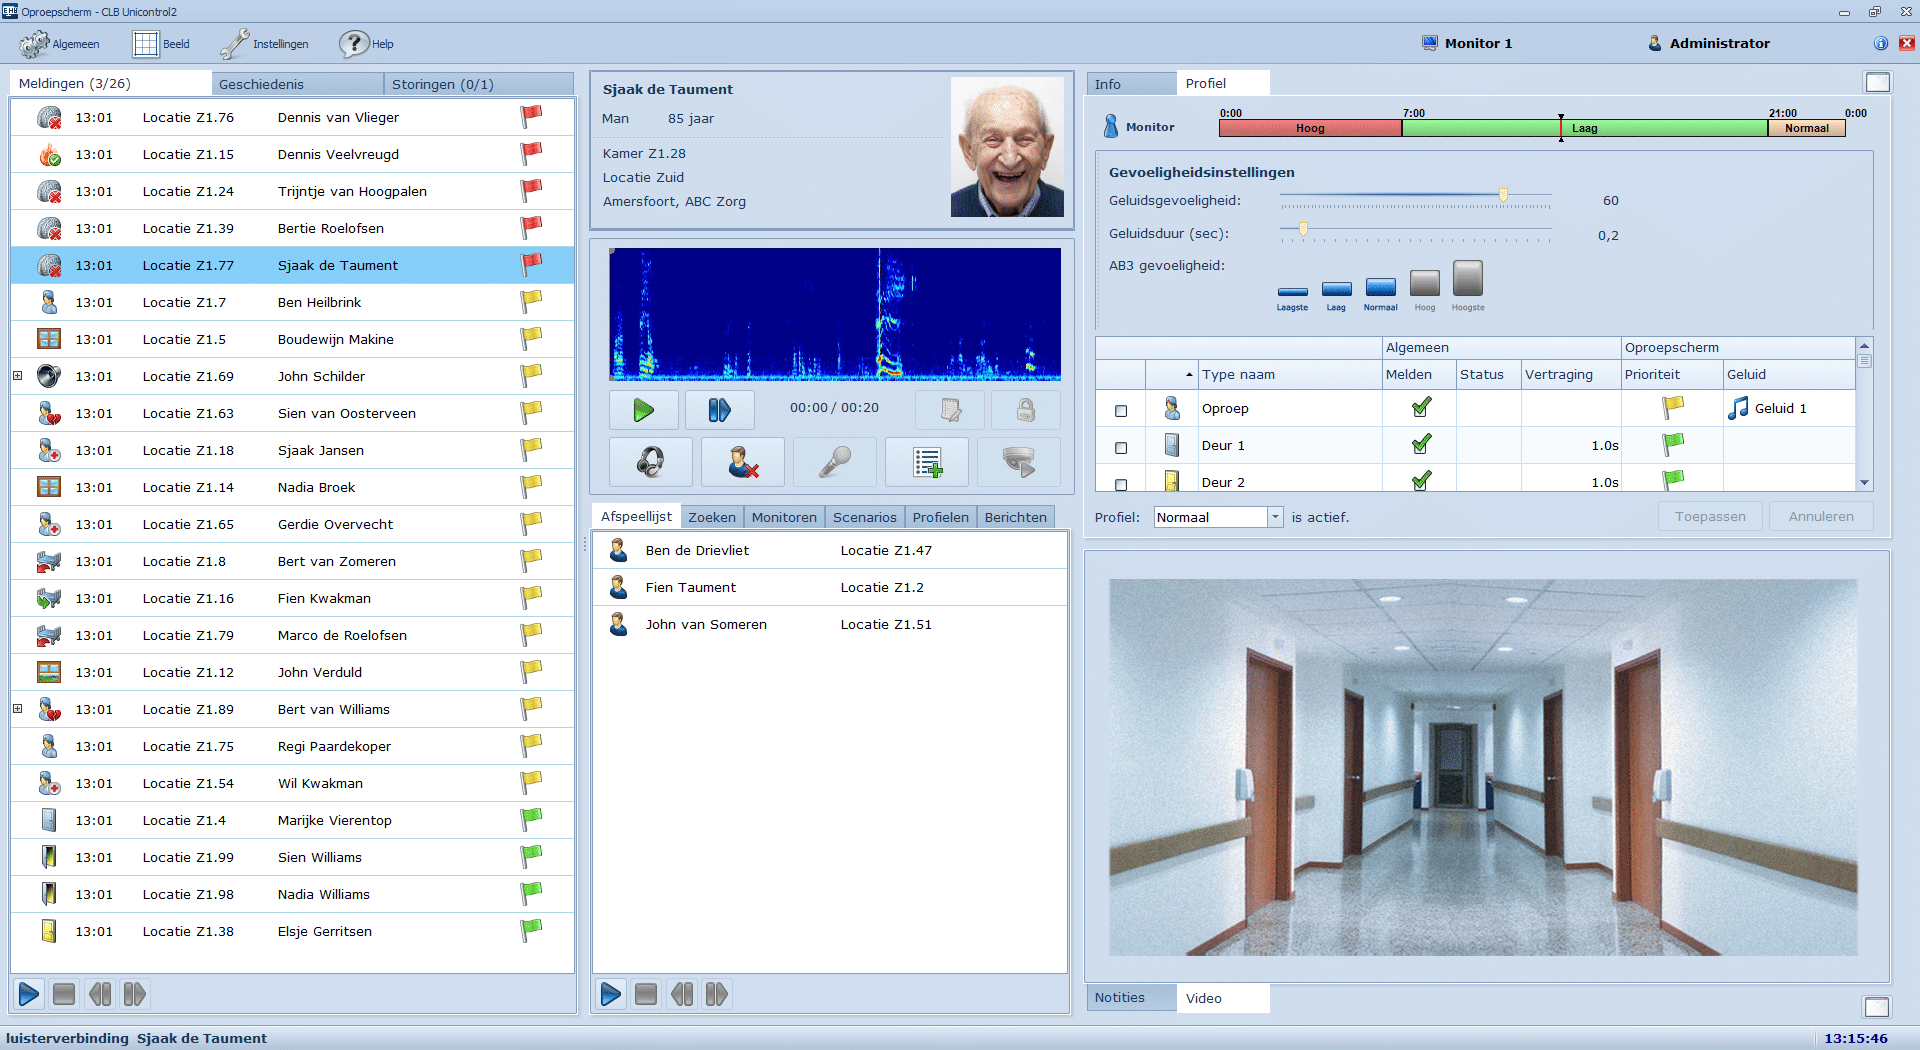Screen dimensions: 1920x1050
Task: Open the Scenarios tab
Action: tap(864, 517)
